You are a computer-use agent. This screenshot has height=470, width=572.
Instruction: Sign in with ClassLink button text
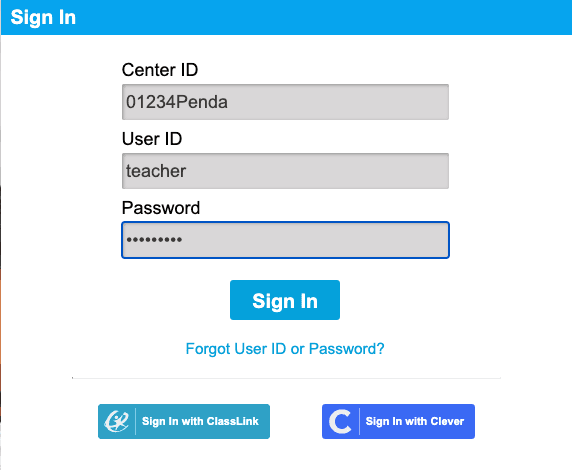click(x=200, y=421)
